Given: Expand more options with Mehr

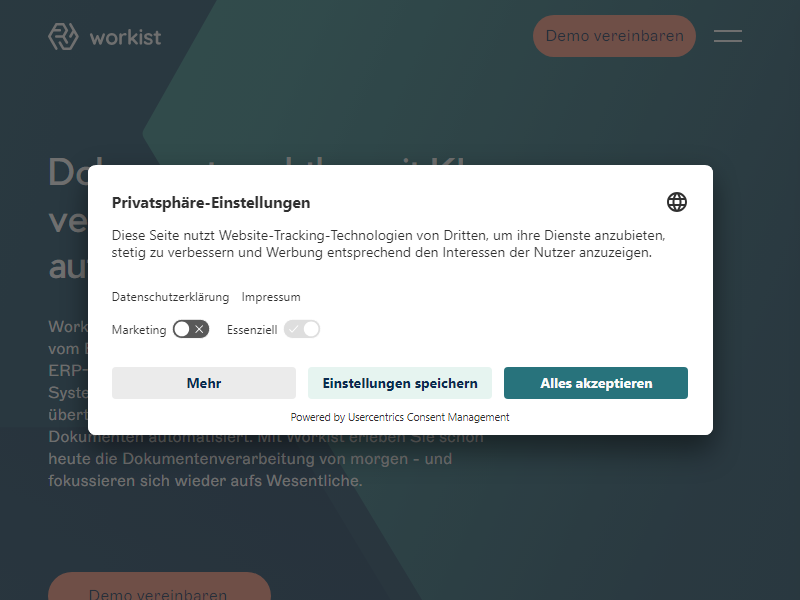Looking at the screenshot, I should [x=204, y=383].
